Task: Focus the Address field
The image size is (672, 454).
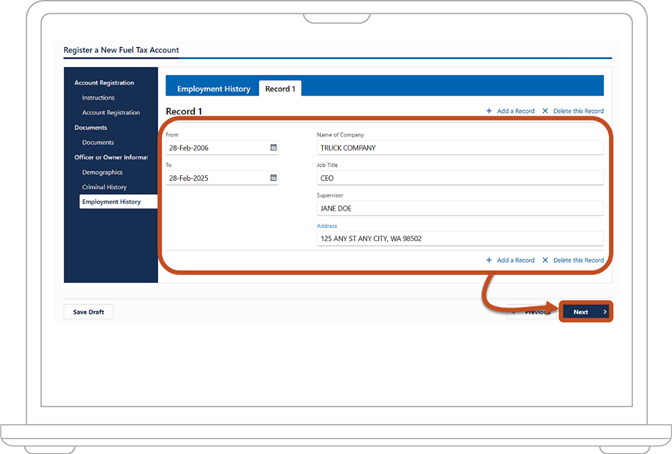Action: [460, 238]
